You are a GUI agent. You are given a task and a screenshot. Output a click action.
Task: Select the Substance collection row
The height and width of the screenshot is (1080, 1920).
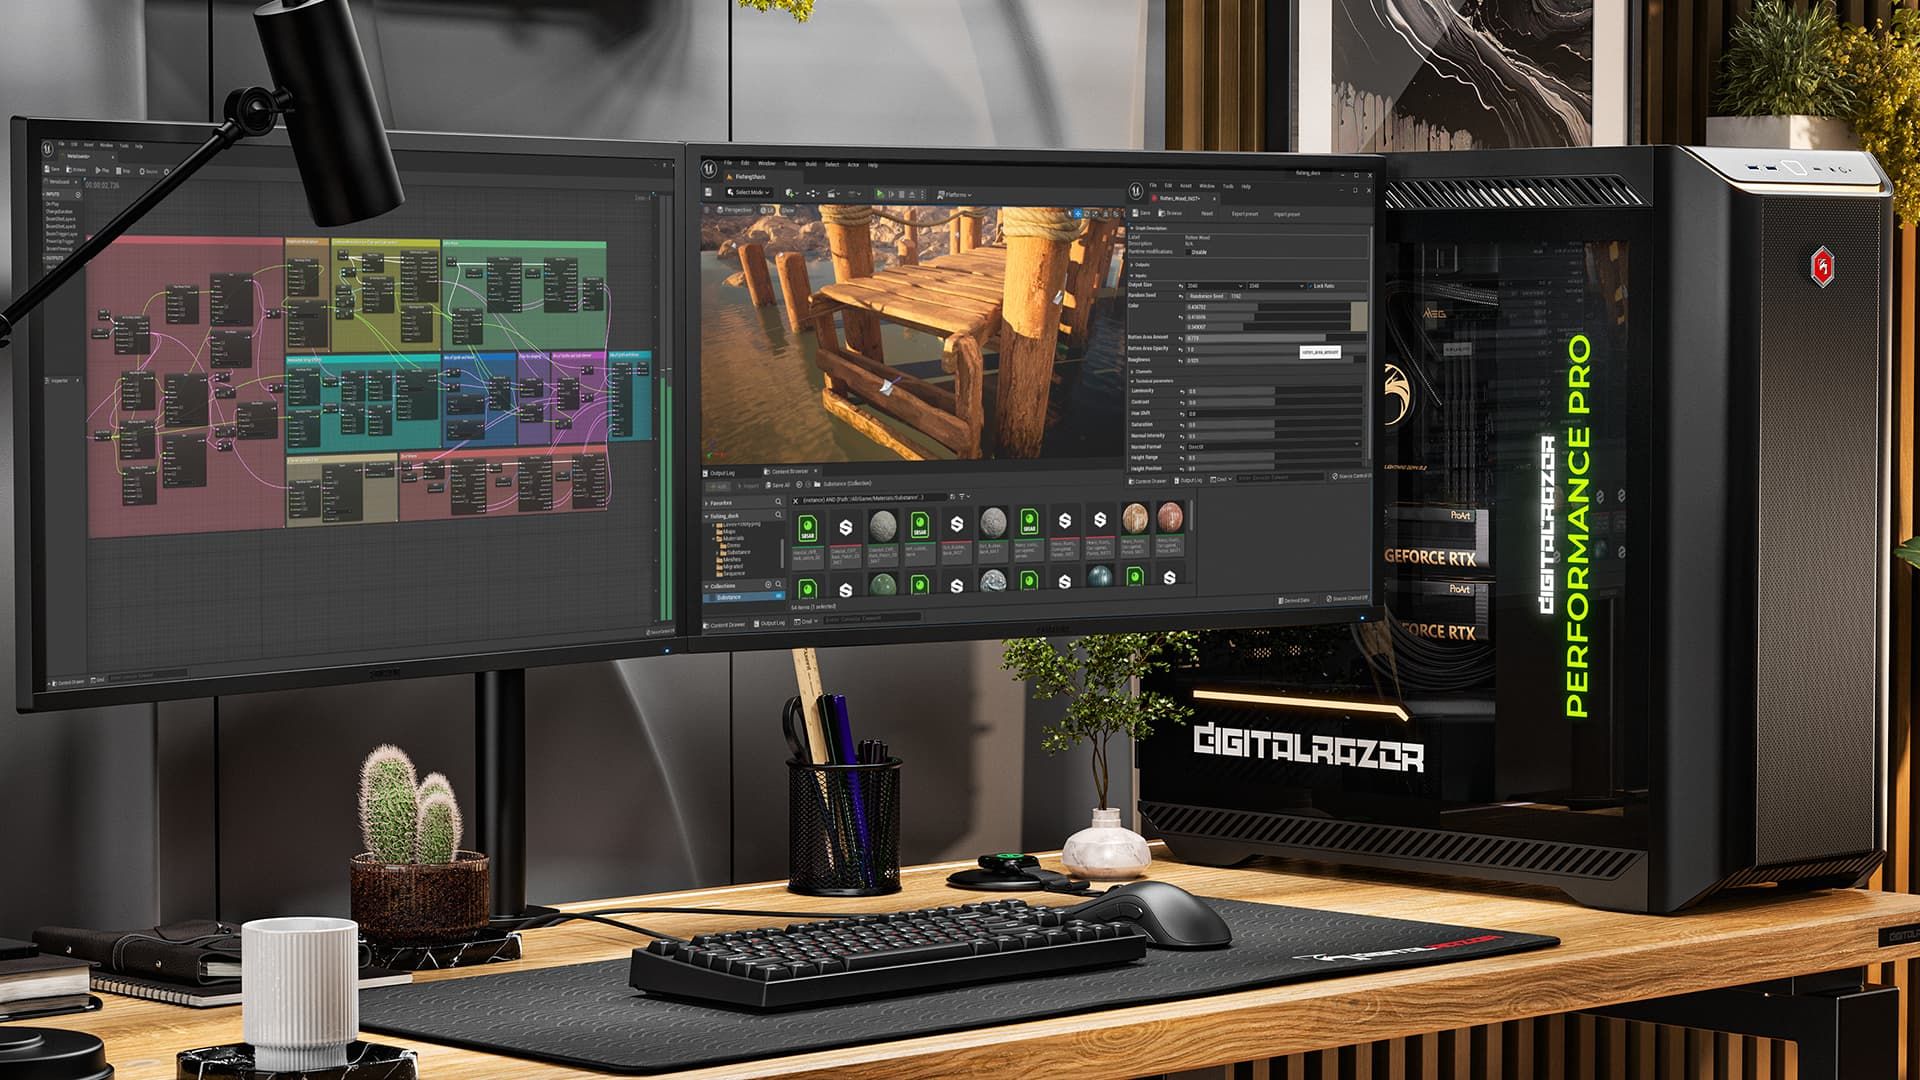click(744, 597)
